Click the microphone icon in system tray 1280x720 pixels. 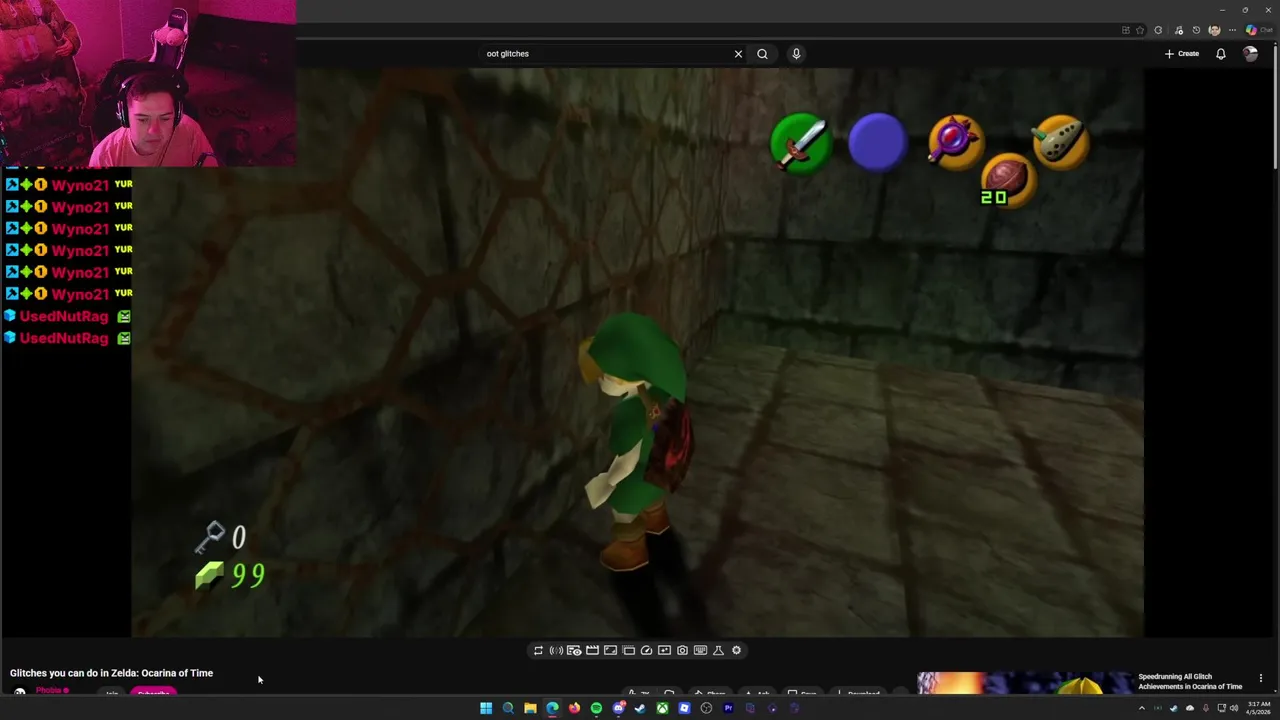pyautogui.click(x=1205, y=708)
